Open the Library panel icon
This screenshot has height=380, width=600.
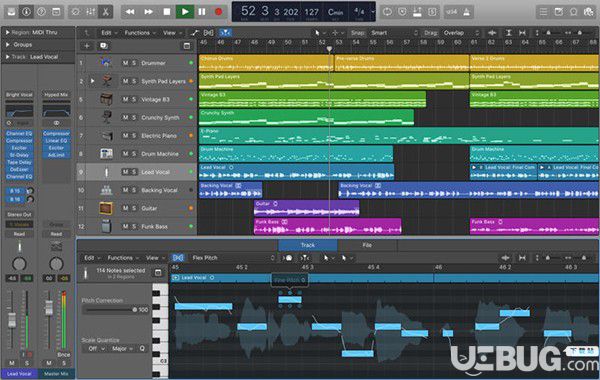(x=11, y=12)
